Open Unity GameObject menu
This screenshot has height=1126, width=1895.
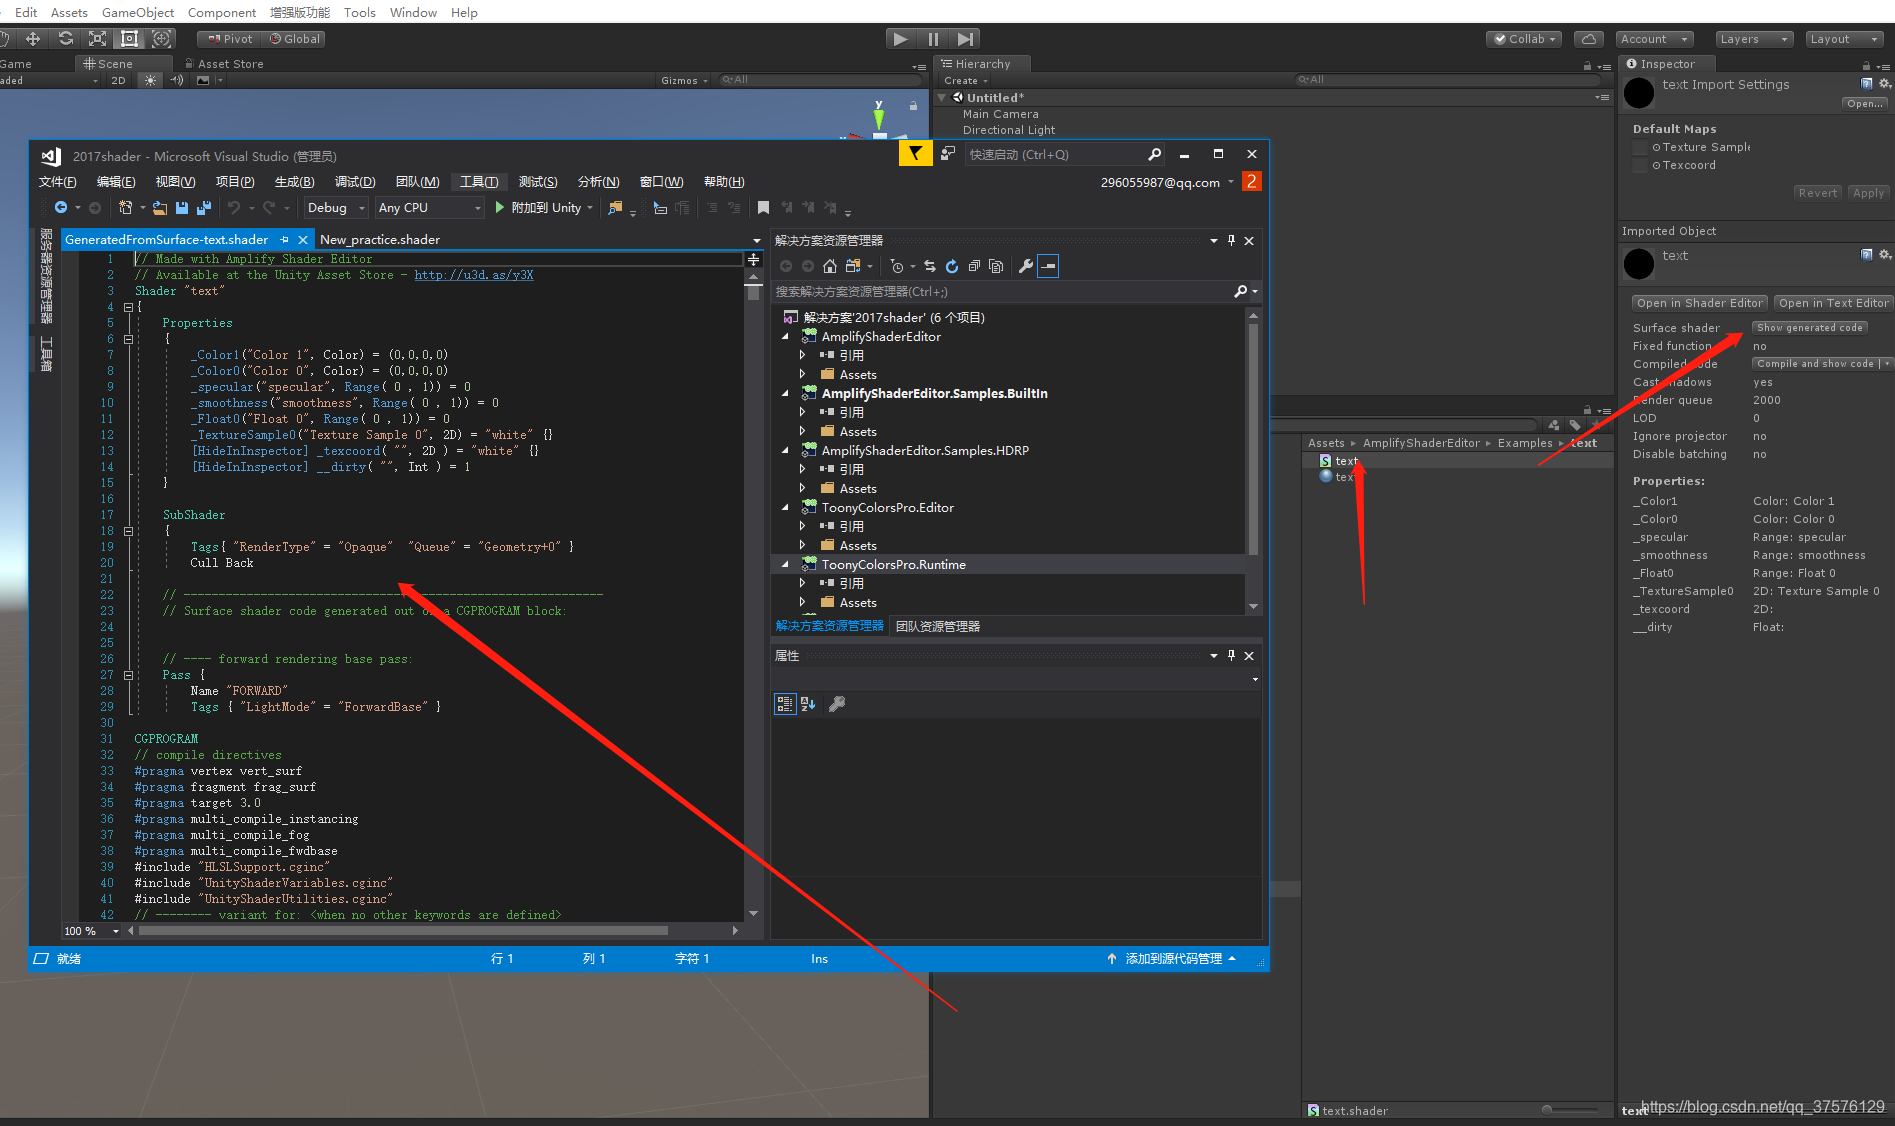click(x=138, y=12)
